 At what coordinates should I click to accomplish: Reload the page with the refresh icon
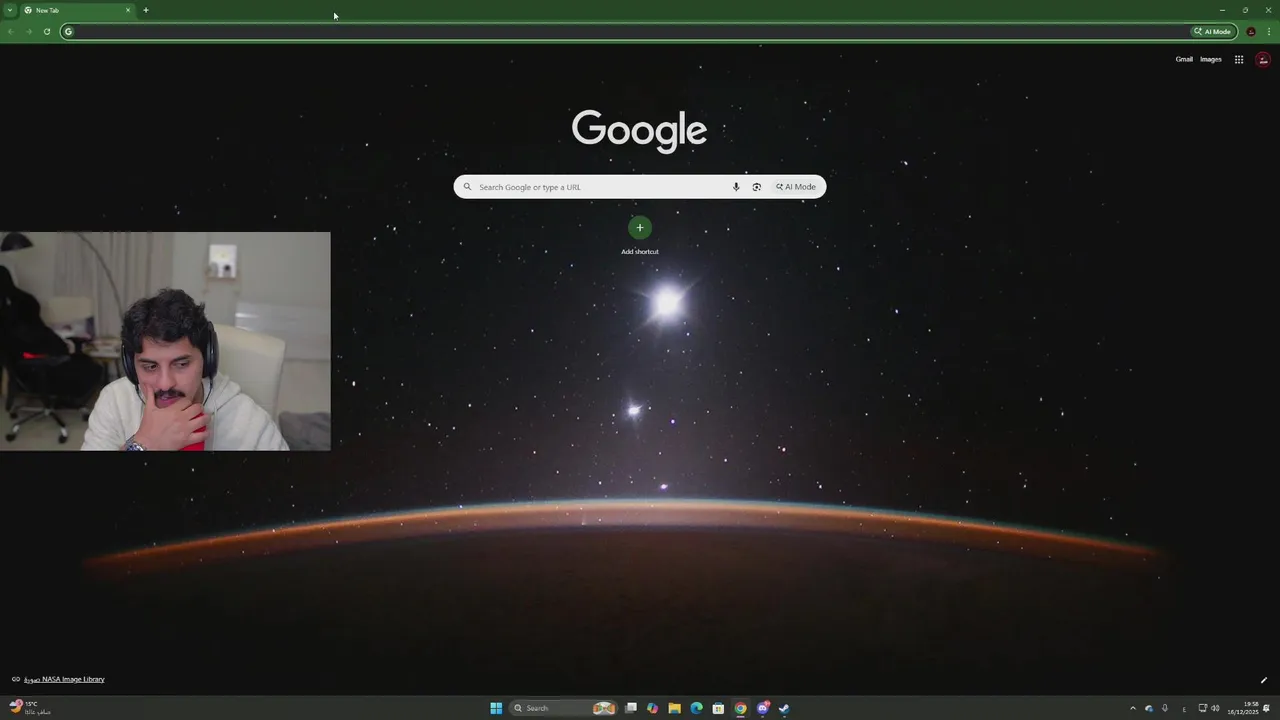tap(47, 31)
